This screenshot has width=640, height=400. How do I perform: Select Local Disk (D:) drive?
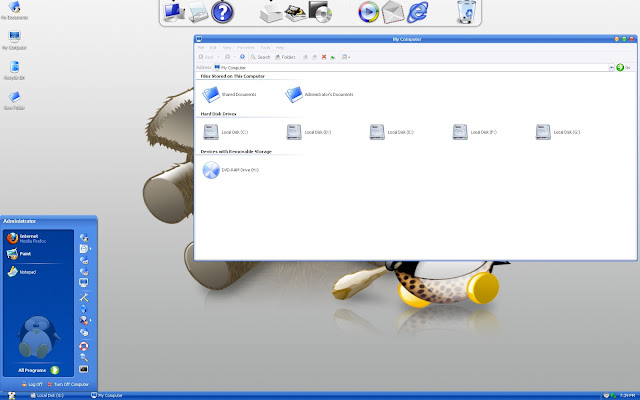tap(309, 132)
